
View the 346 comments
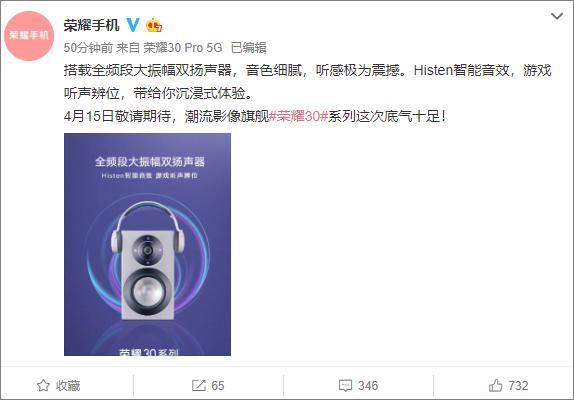coord(368,385)
